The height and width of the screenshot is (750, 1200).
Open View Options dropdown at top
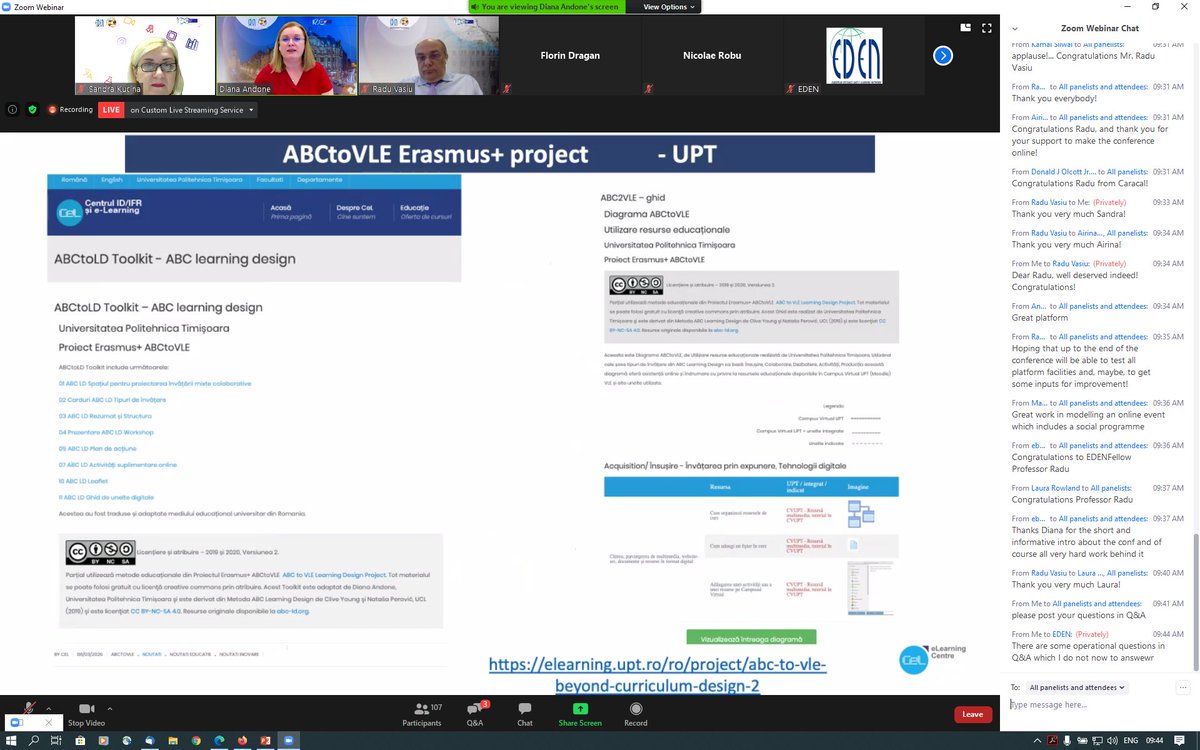click(x=666, y=6)
